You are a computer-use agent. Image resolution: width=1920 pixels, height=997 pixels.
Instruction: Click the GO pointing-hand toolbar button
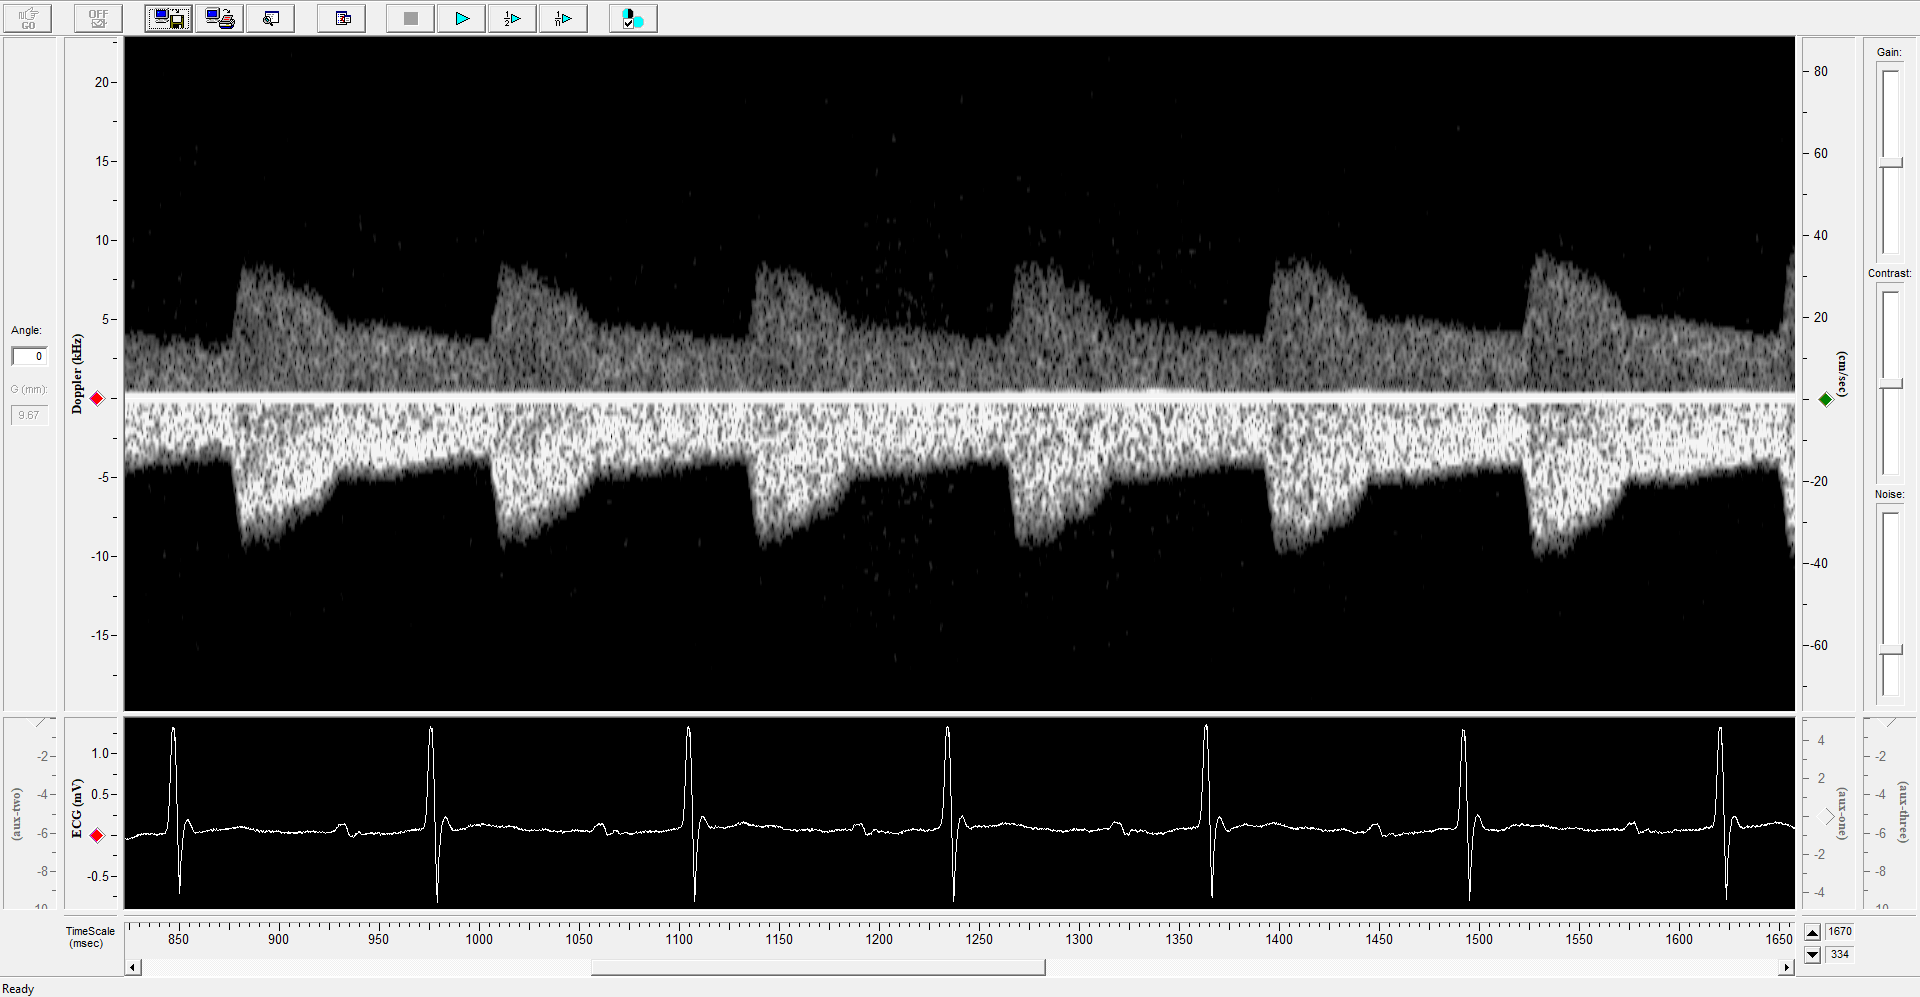[28, 18]
